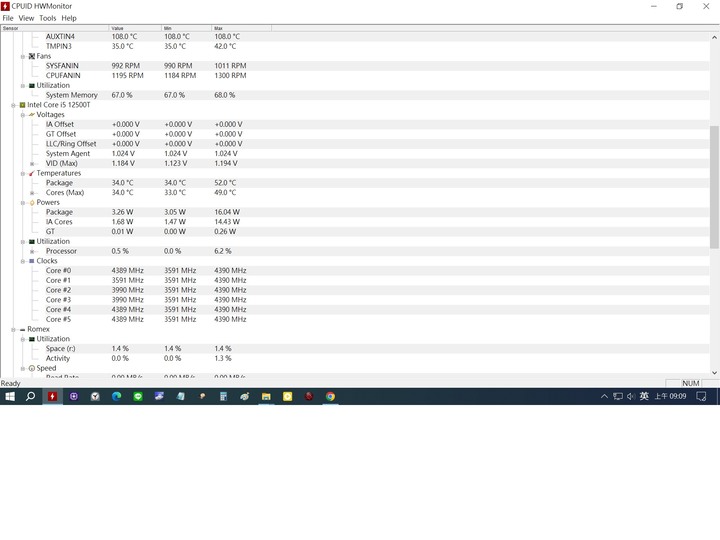
Task: Select the IA Cores power row
Action: 355,222
